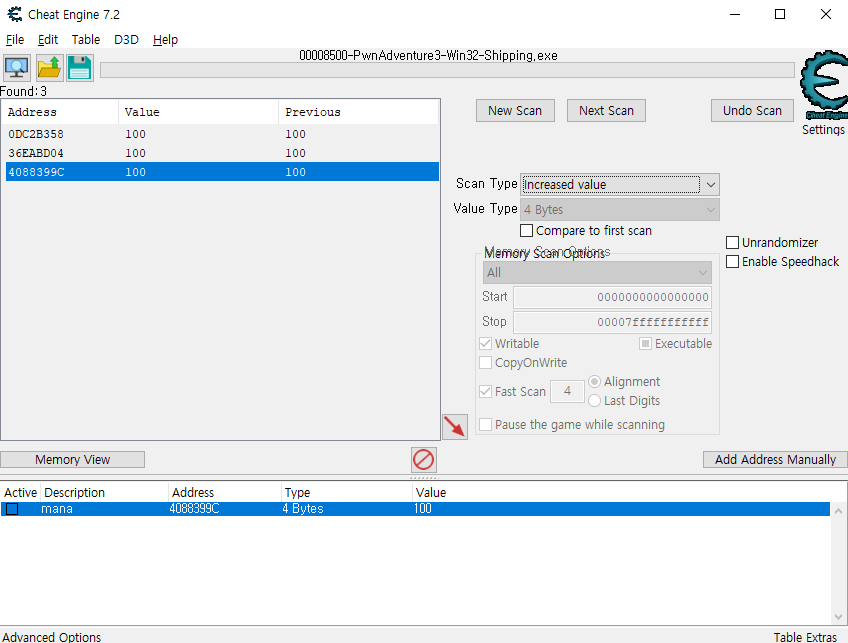Viewport: 848px width, 643px height.
Task: Click the scan progress bar
Action: [447, 70]
